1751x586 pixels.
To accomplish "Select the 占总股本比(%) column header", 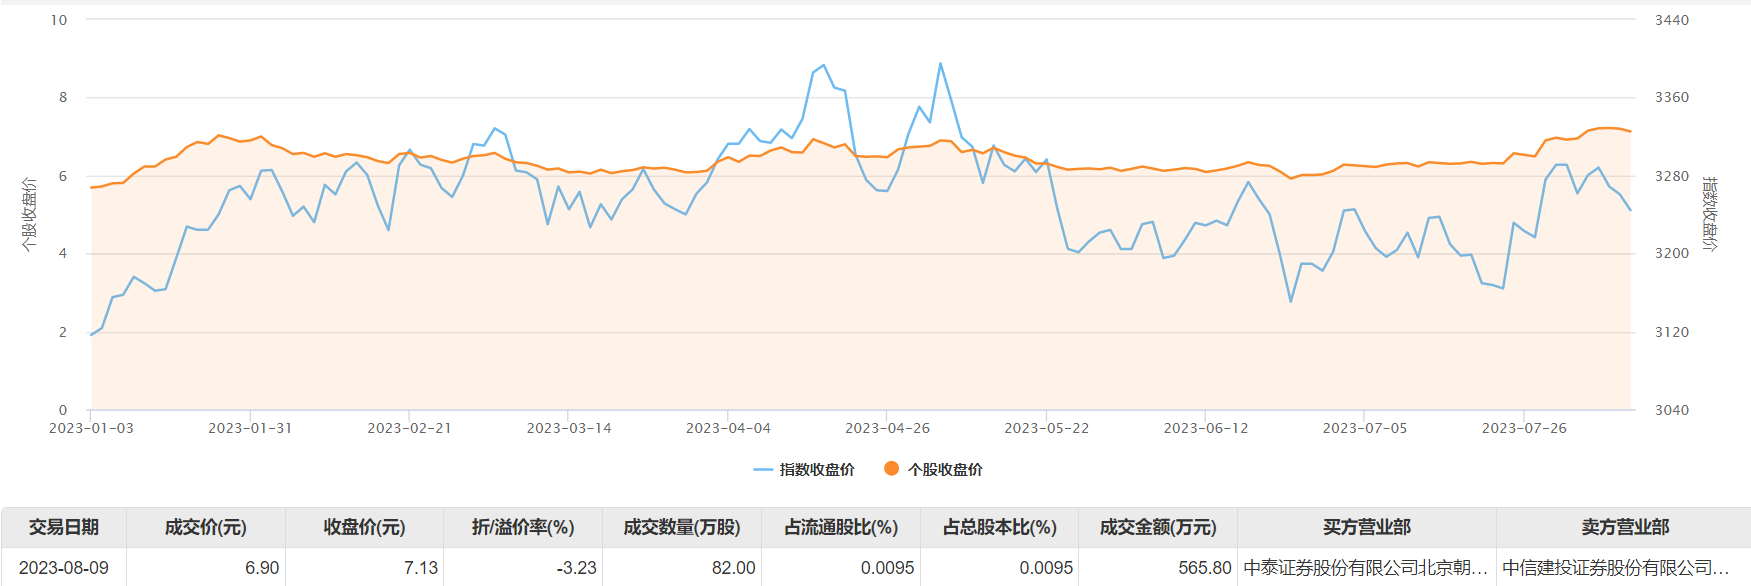I will pyautogui.click(x=1000, y=527).
